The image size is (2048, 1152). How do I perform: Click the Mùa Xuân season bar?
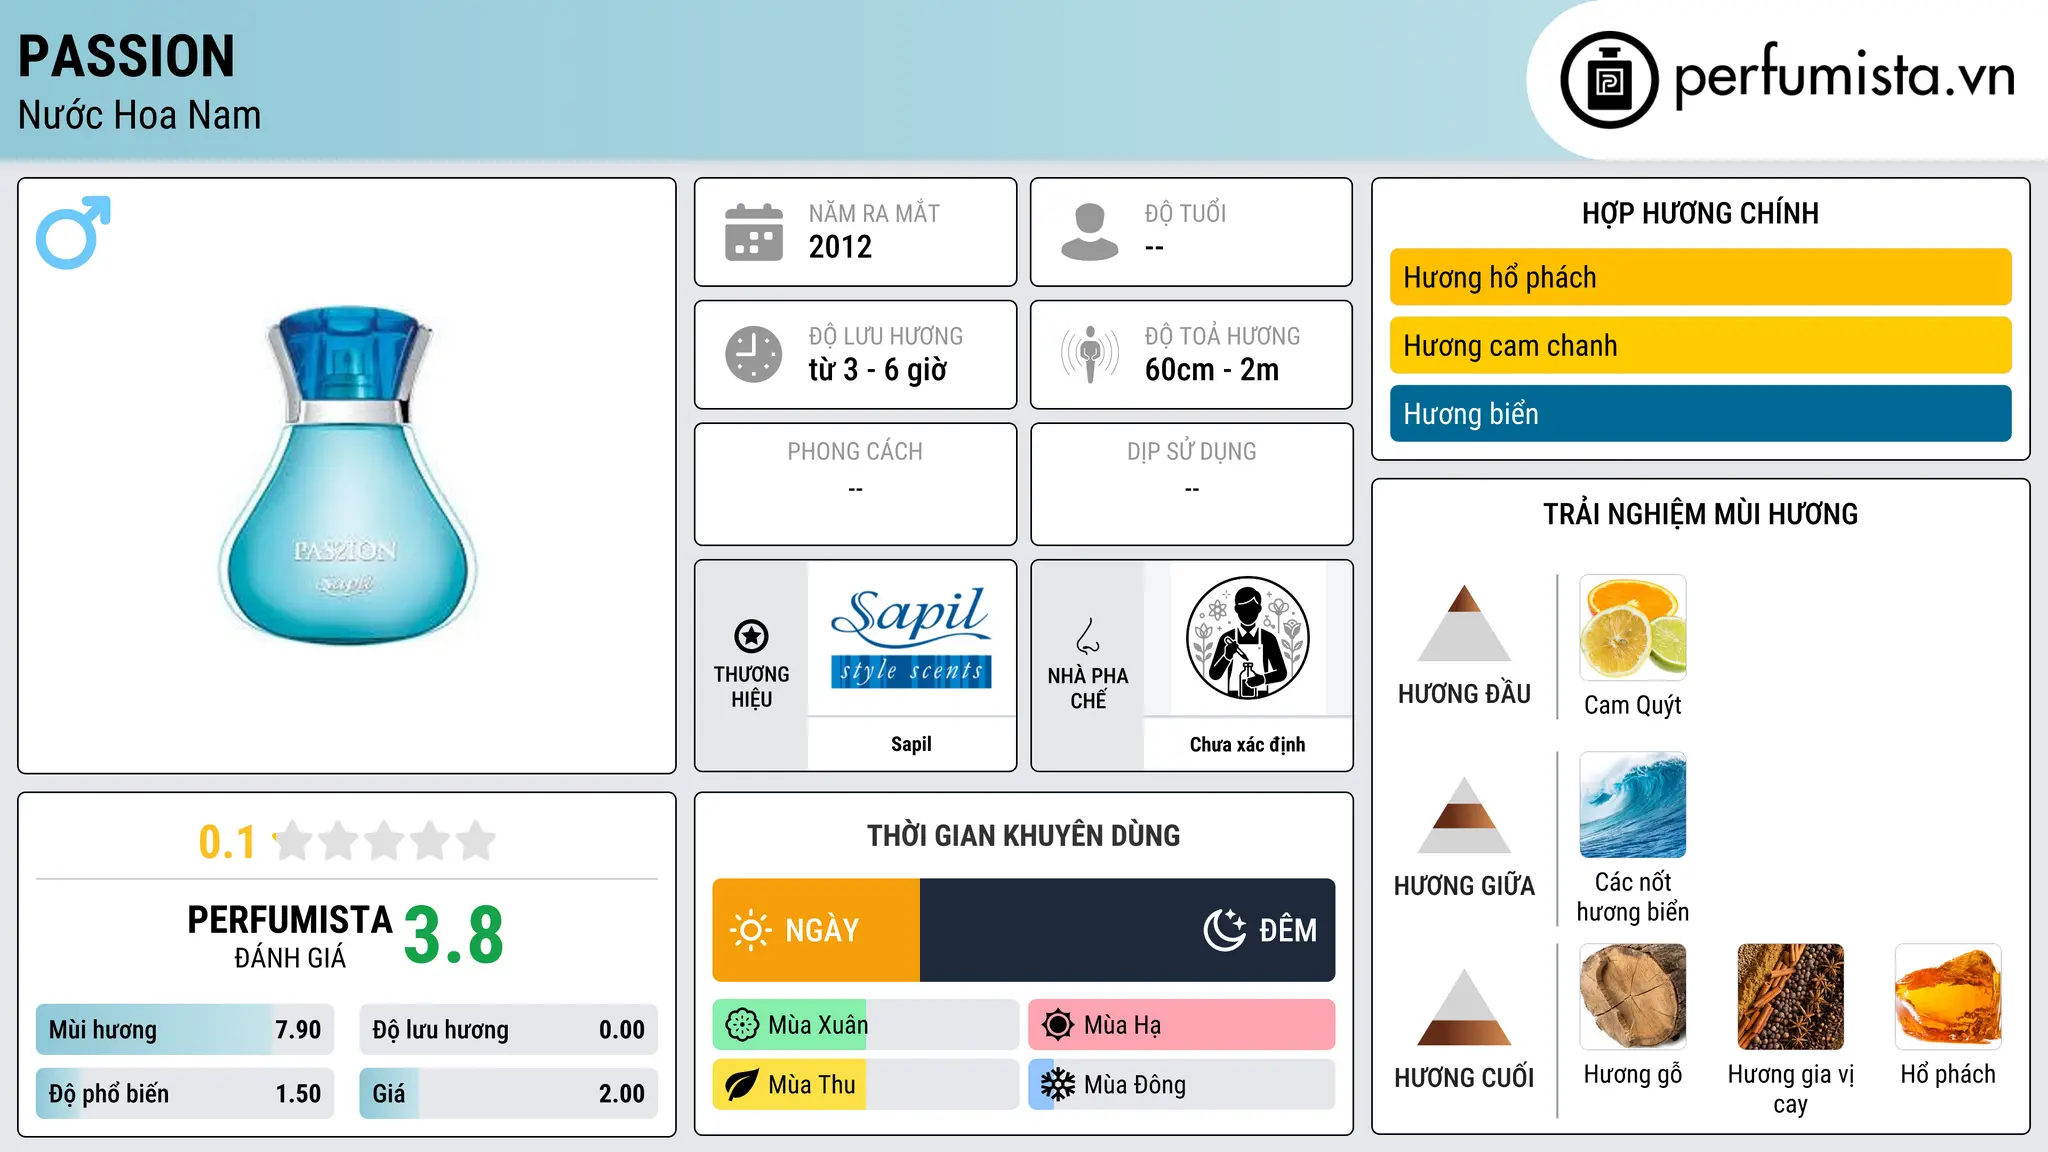coord(866,1025)
